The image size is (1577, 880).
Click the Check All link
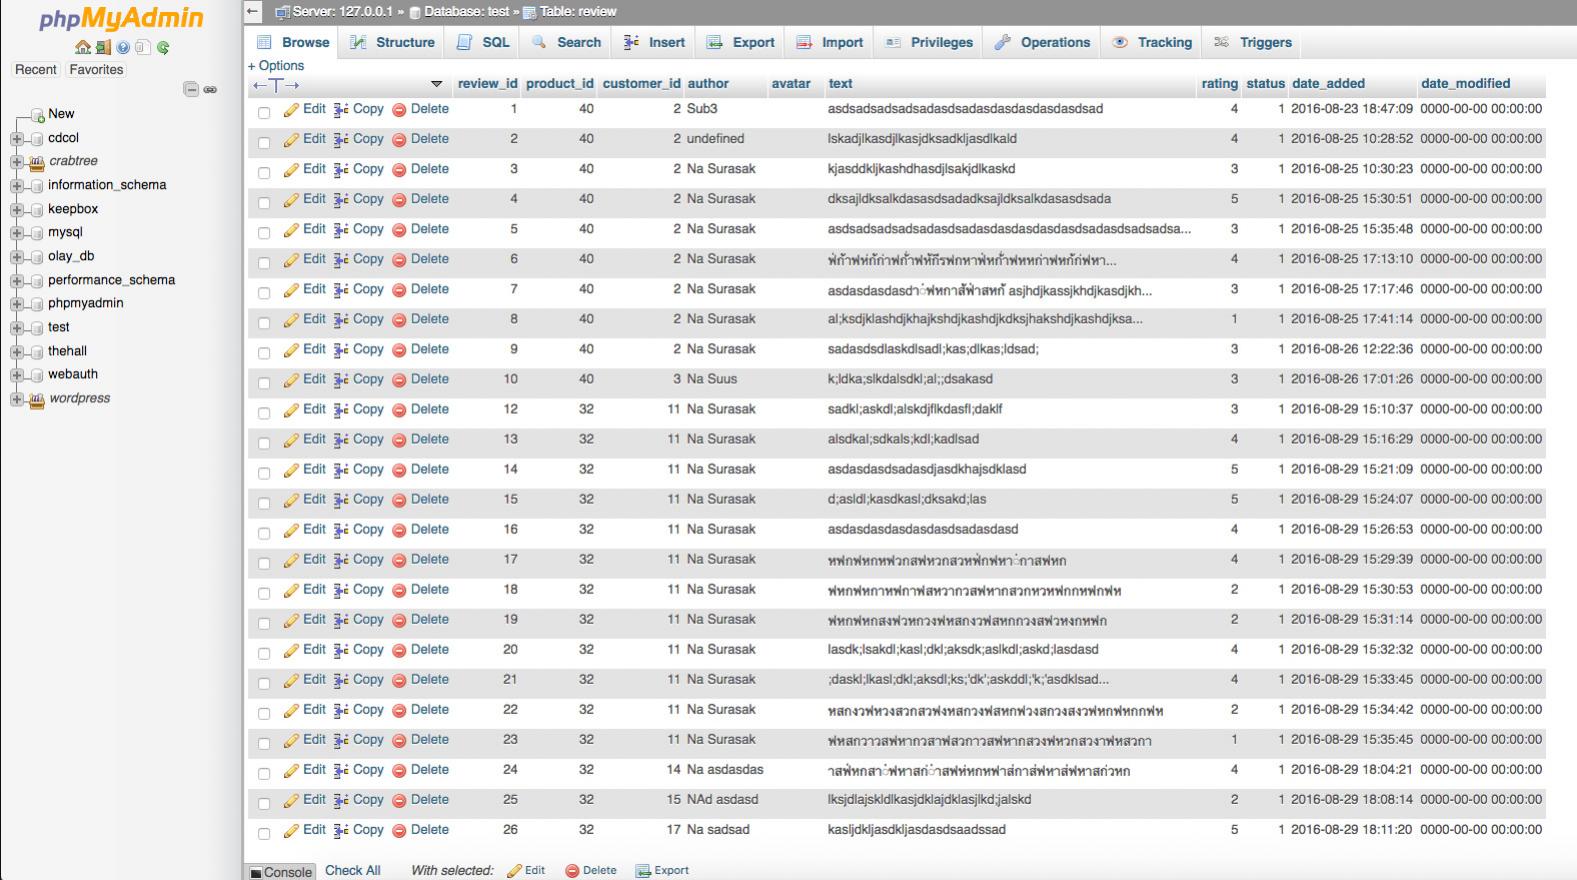[x=352, y=870]
